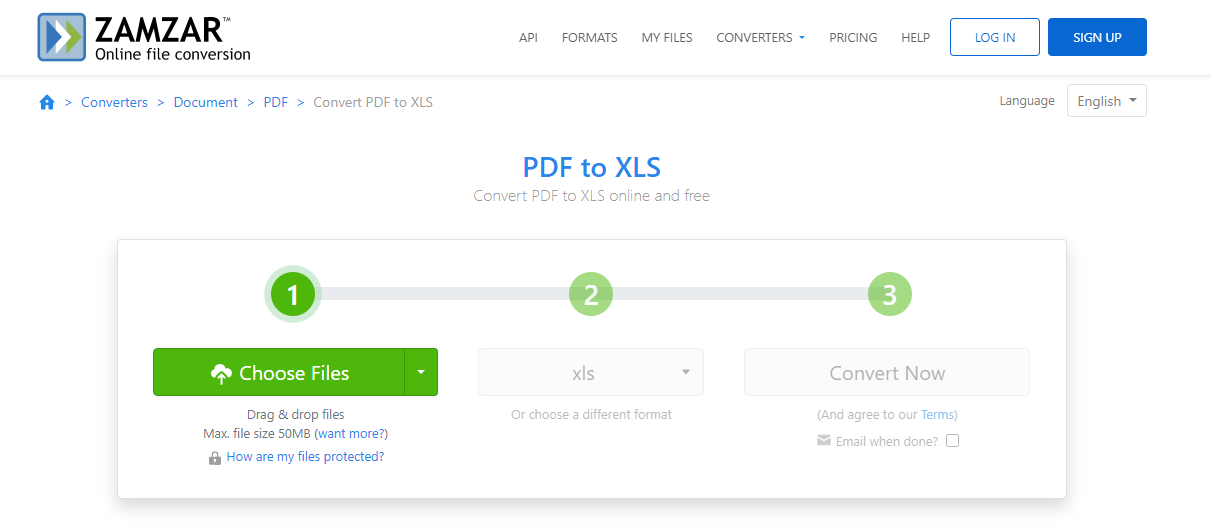The image size is (1211, 524).
Task: Click the envelope icon near email option
Action: (x=824, y=440)
